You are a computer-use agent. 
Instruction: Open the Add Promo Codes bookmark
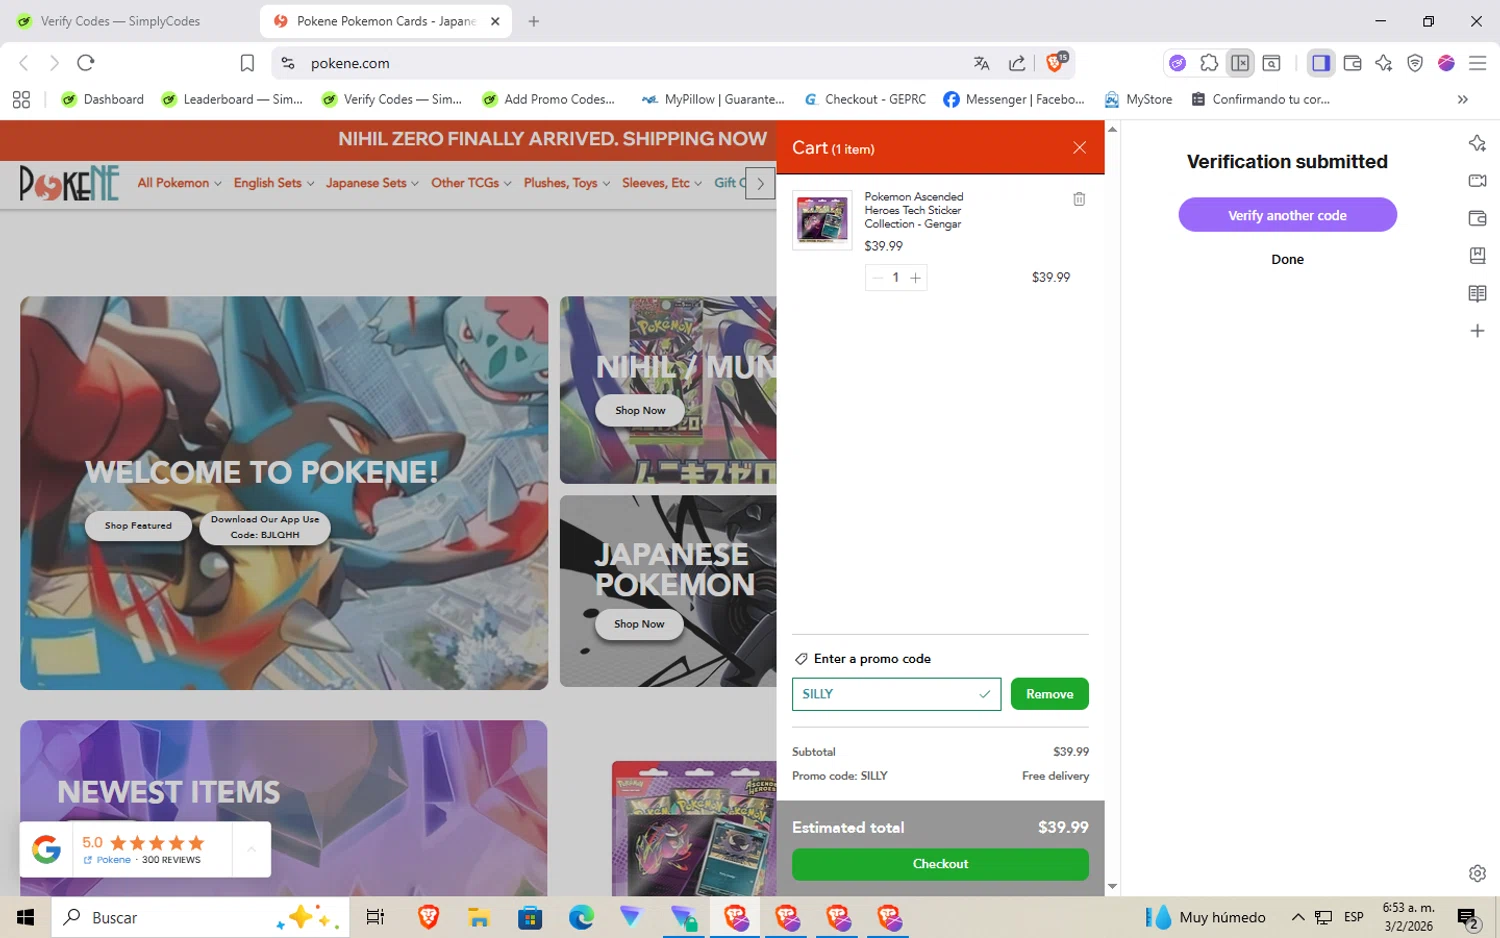549,99
